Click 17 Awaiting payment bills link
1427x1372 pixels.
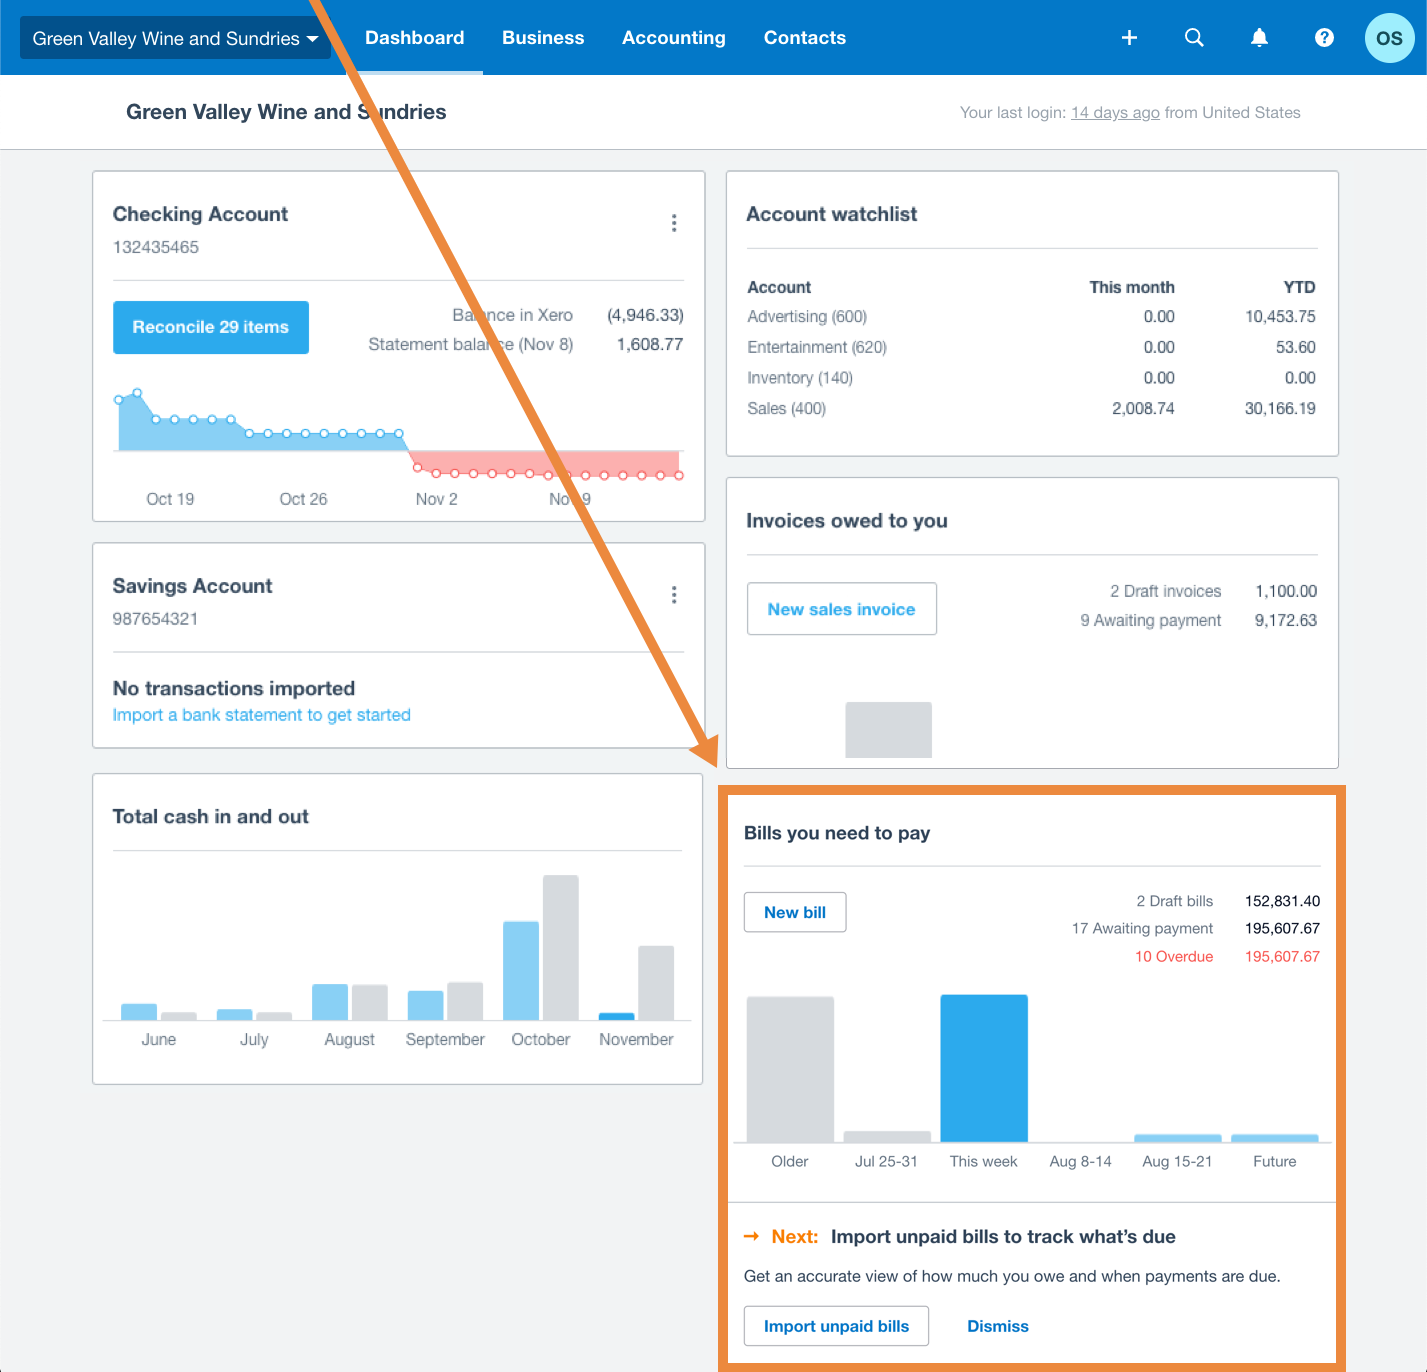pos(1142,928)
